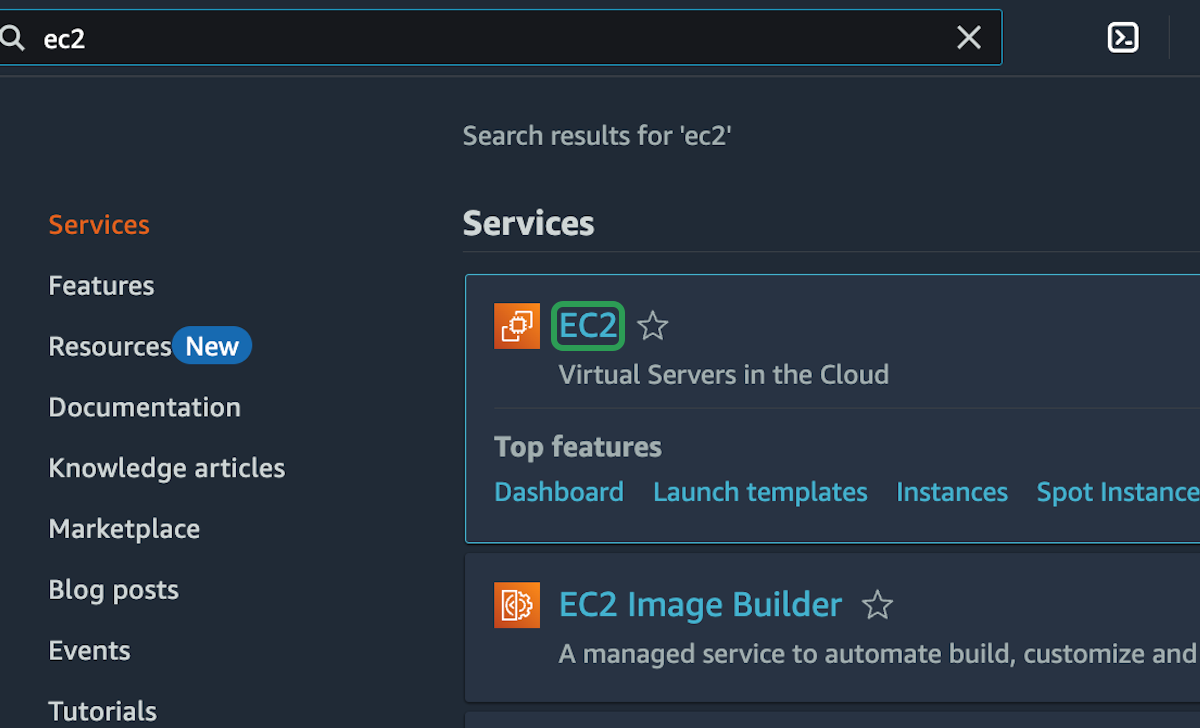Click the EC2 Image Builder icon
Screen dimensions: 1200x728
[517, 605]
